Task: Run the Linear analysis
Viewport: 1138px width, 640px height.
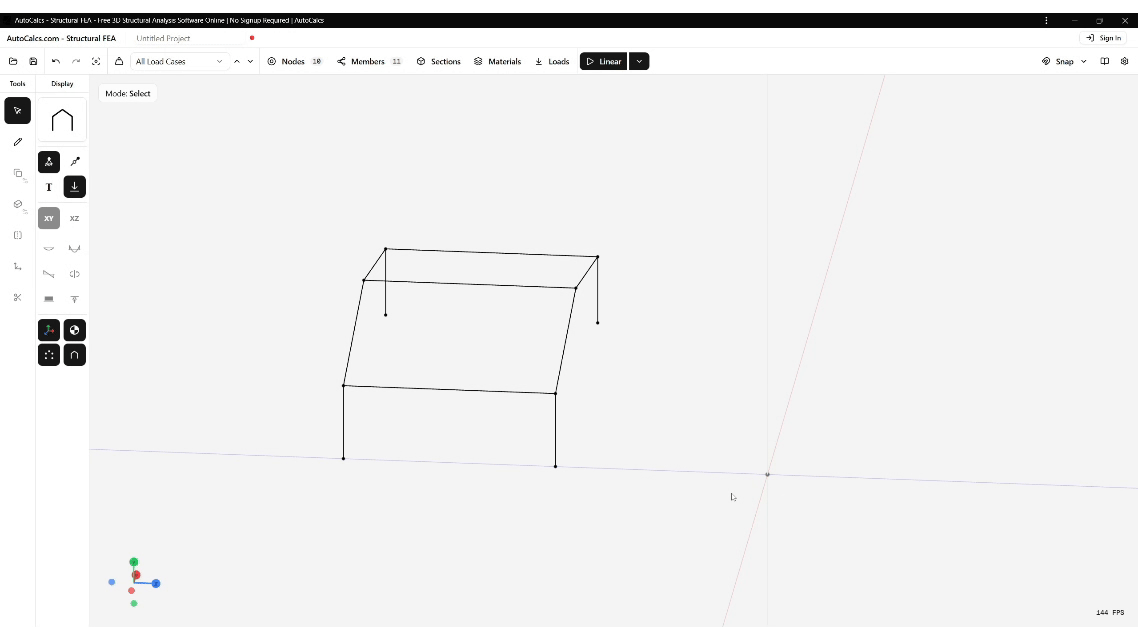Action: 603,61
